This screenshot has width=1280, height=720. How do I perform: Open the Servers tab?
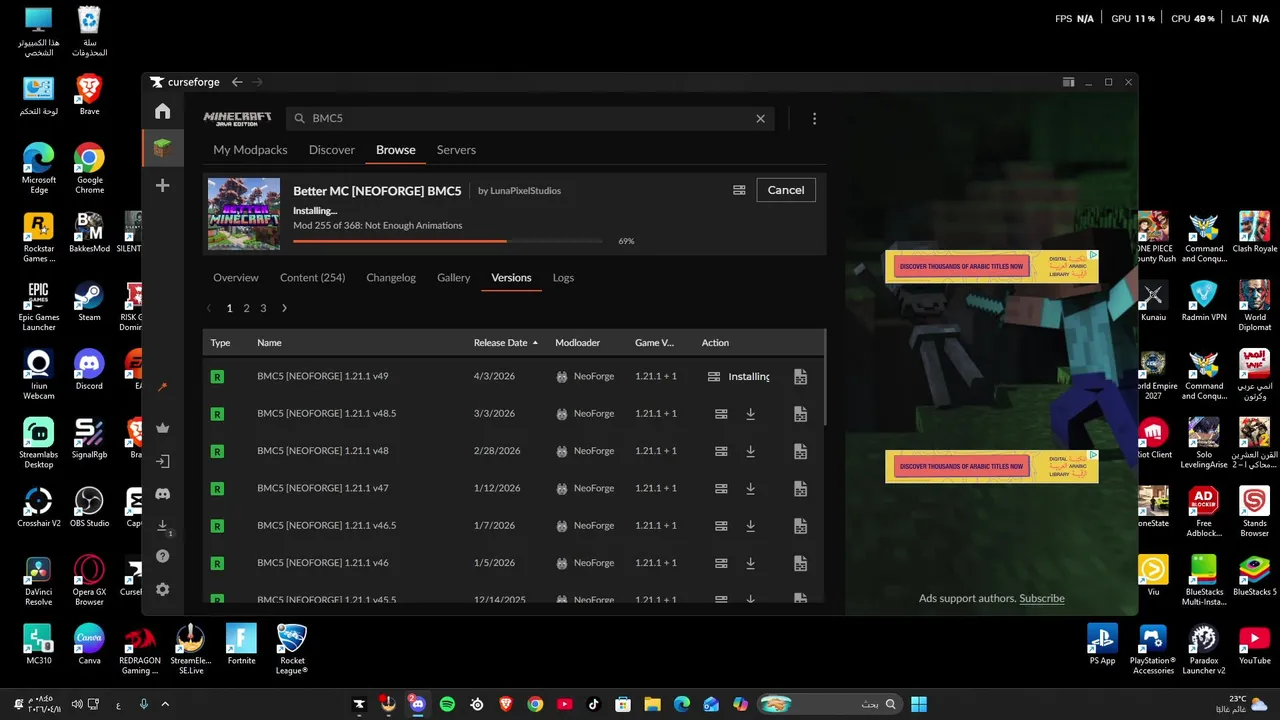pyautogui.click(x=456, y=150)
